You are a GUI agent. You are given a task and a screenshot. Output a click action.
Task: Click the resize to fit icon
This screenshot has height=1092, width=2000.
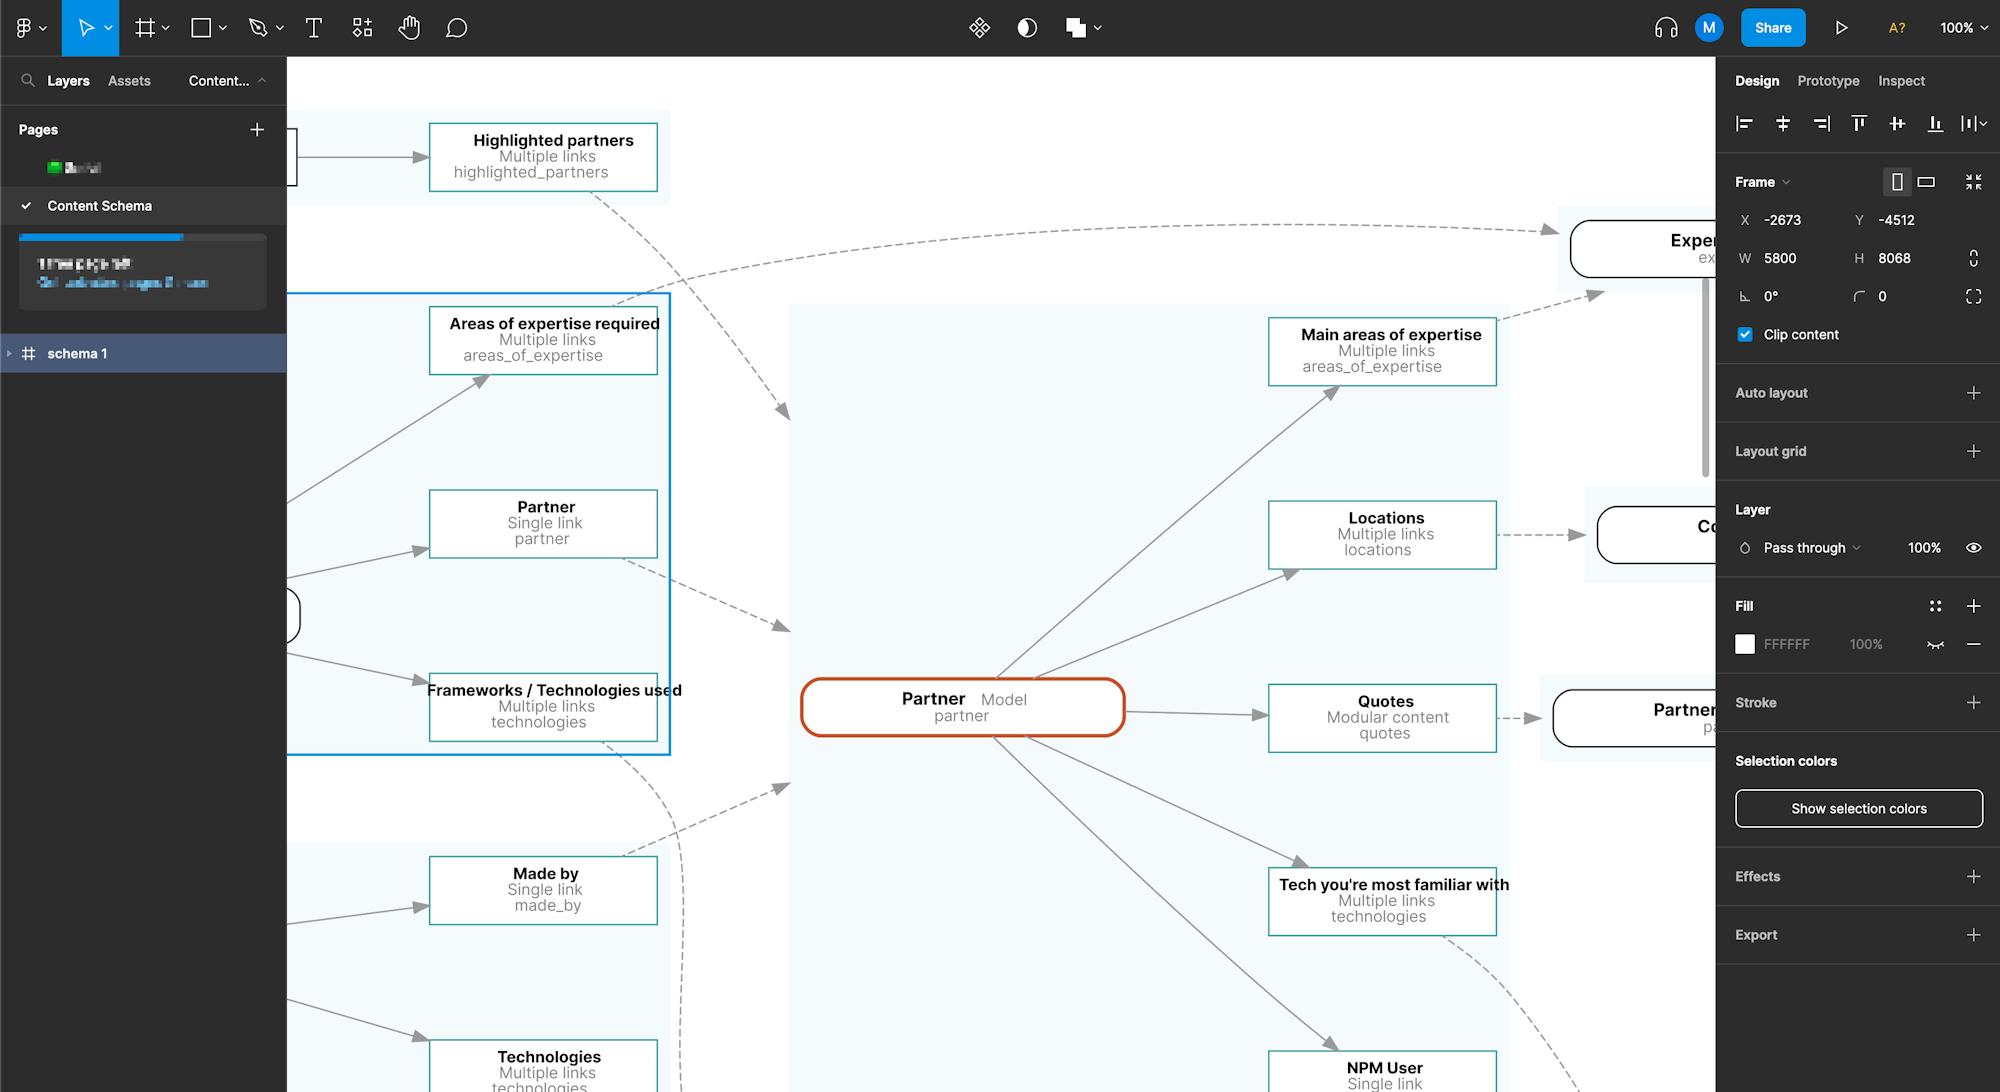pos(1973,182)
